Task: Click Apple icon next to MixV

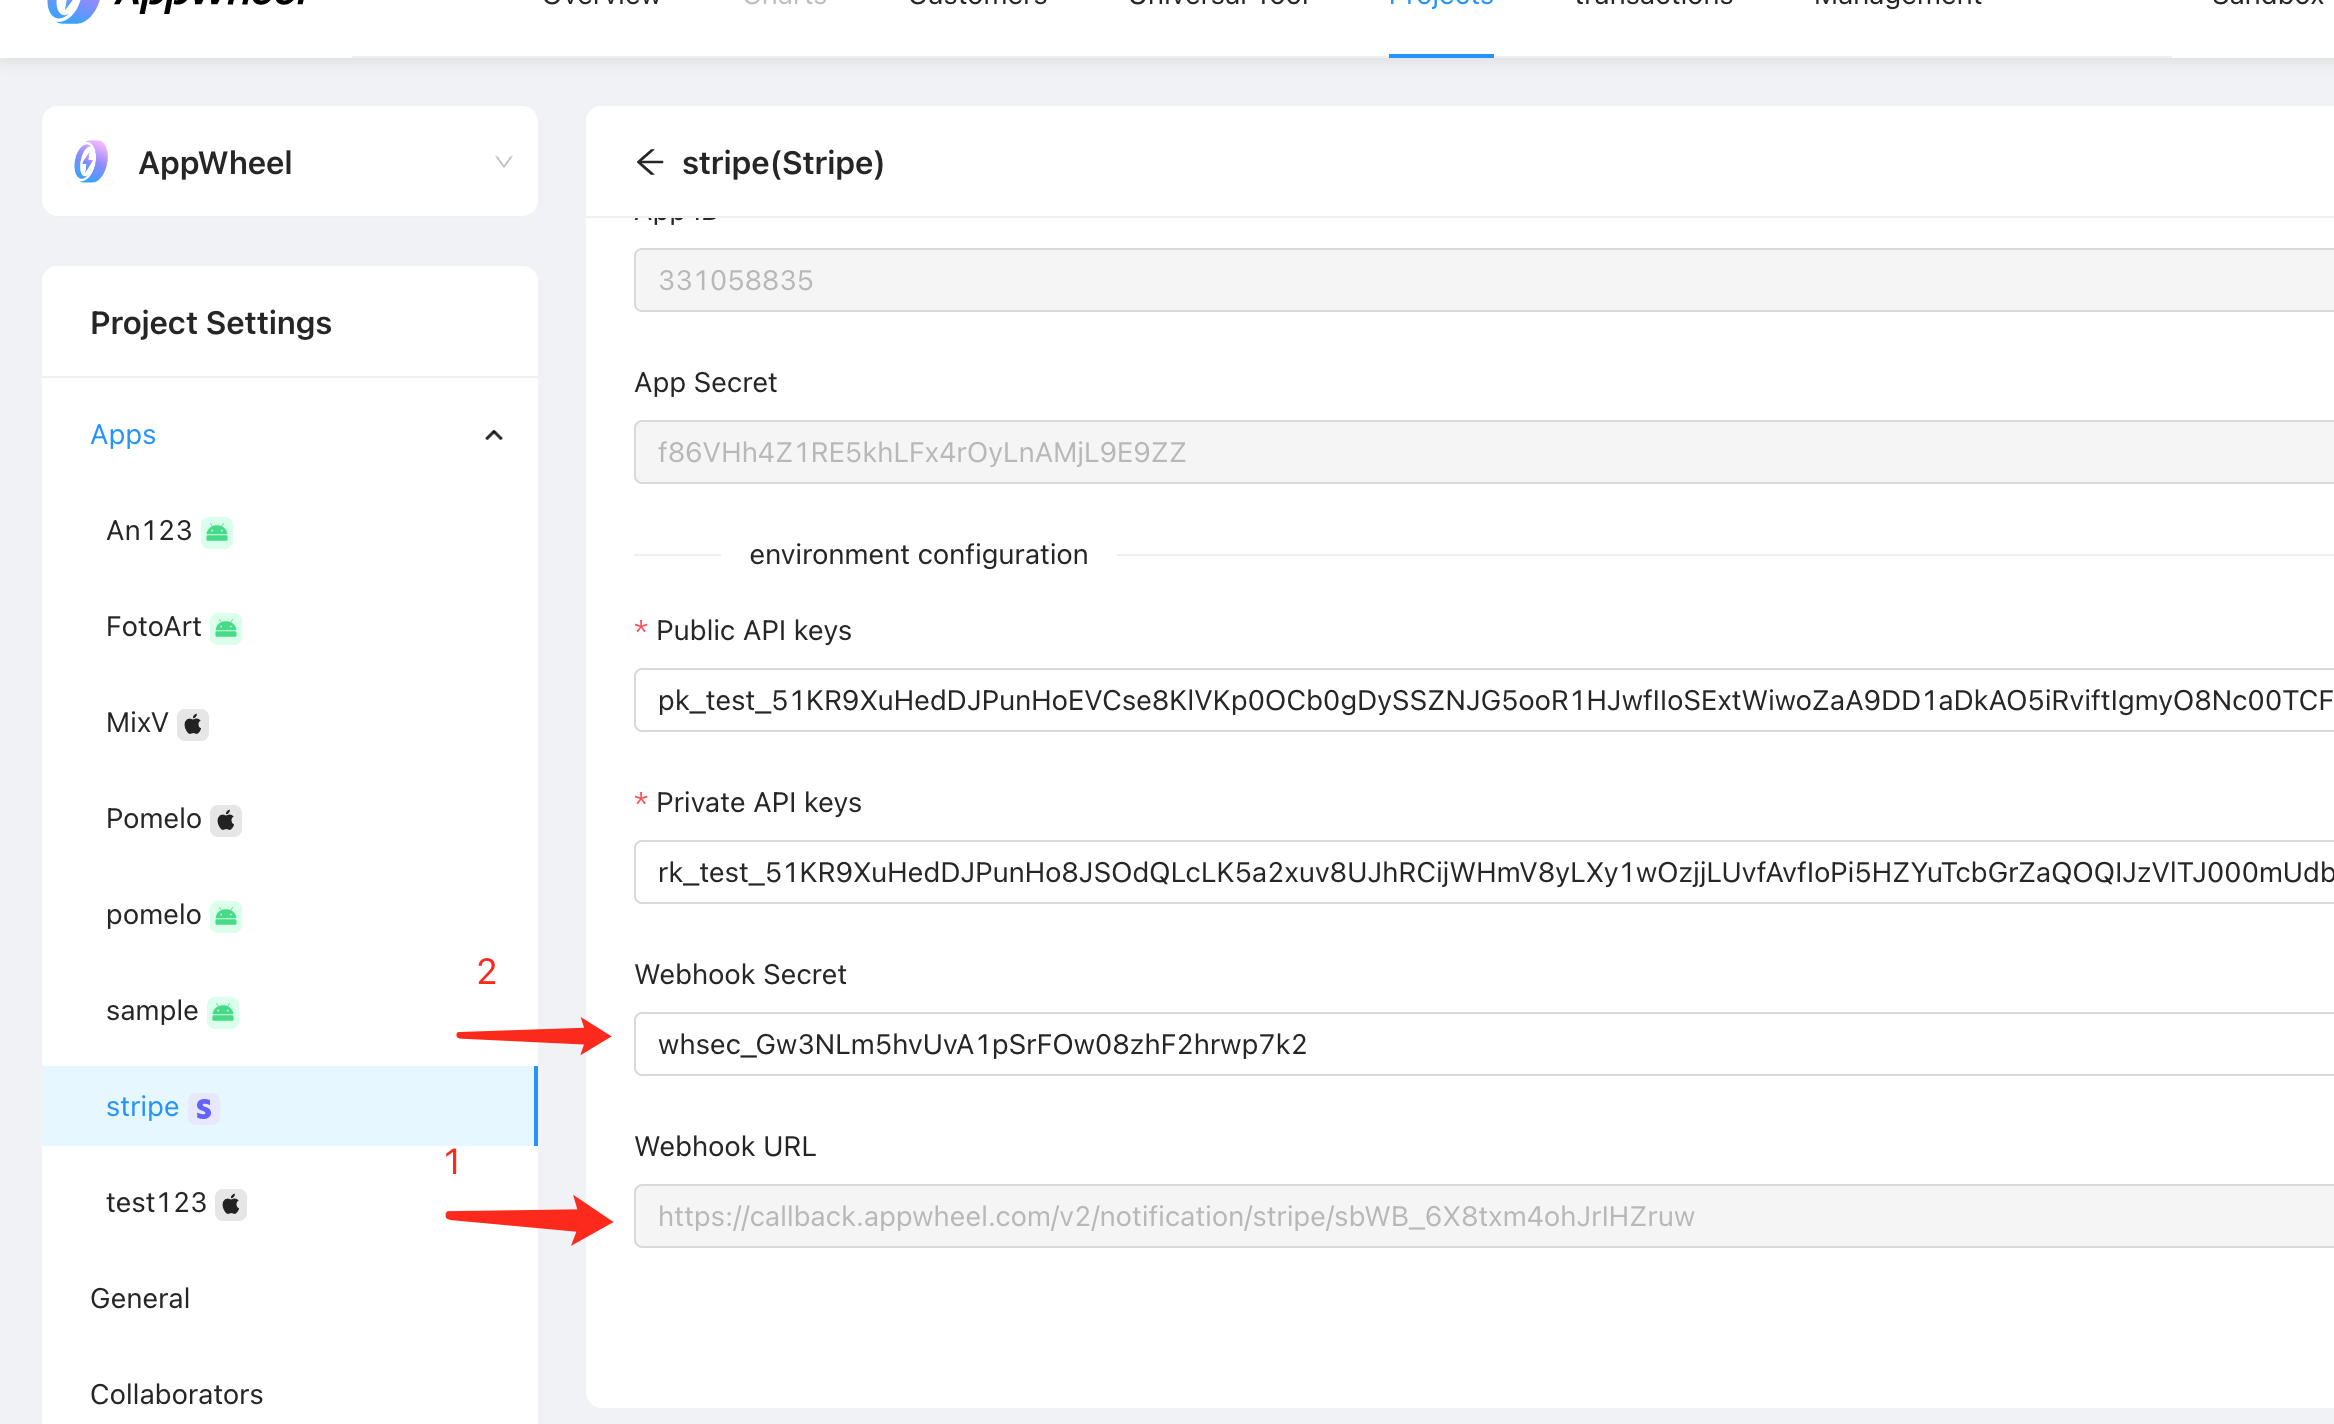Action: pyautogui.click(x=193, y=724)
